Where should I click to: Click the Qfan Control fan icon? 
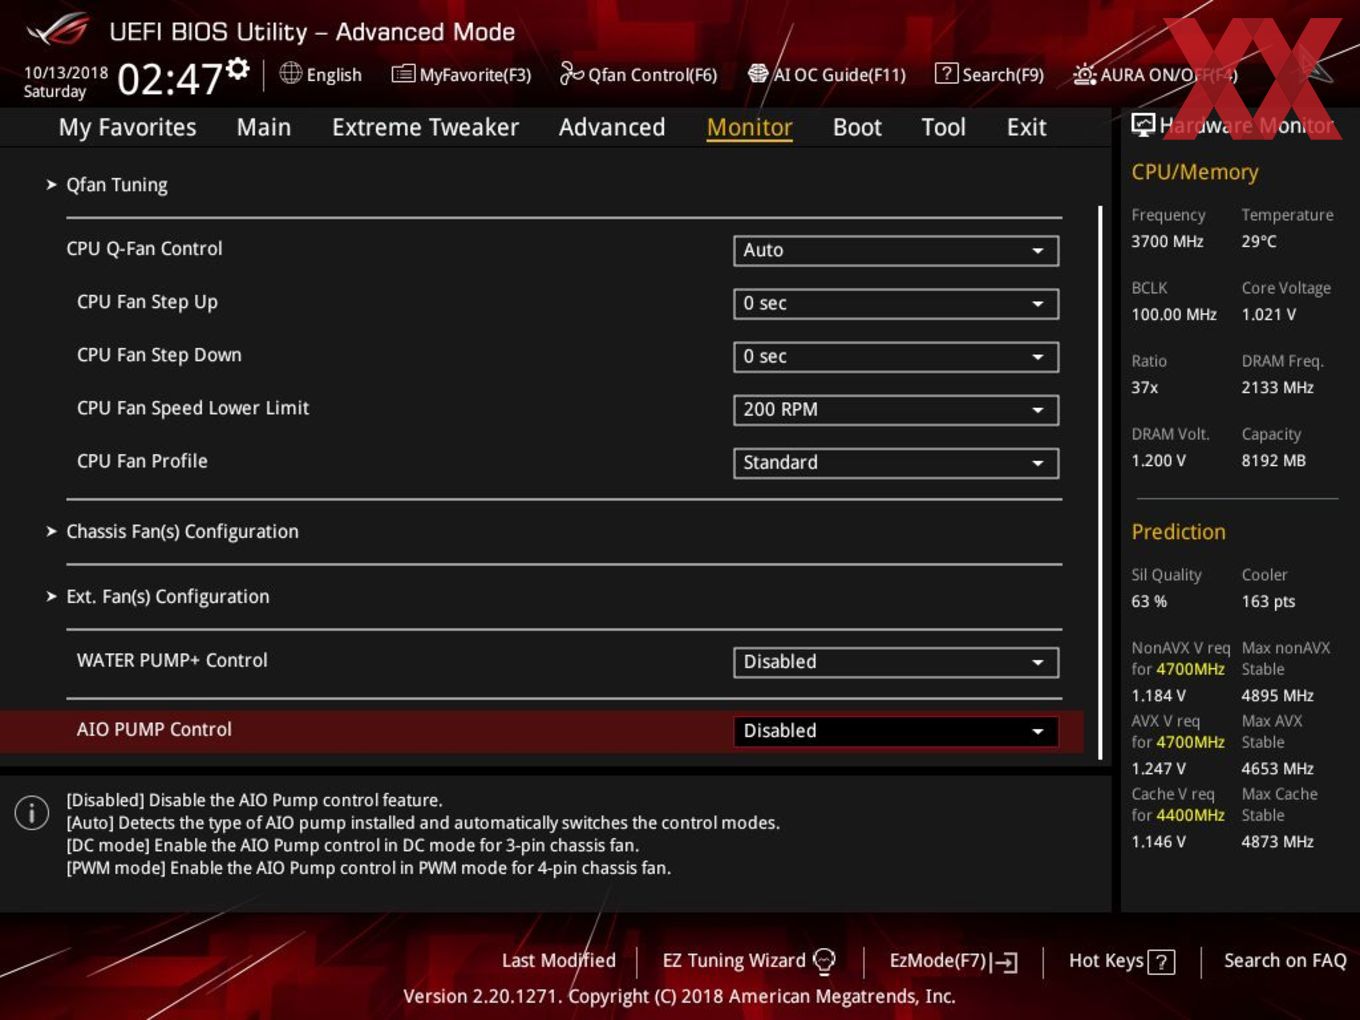pos(571,73)
